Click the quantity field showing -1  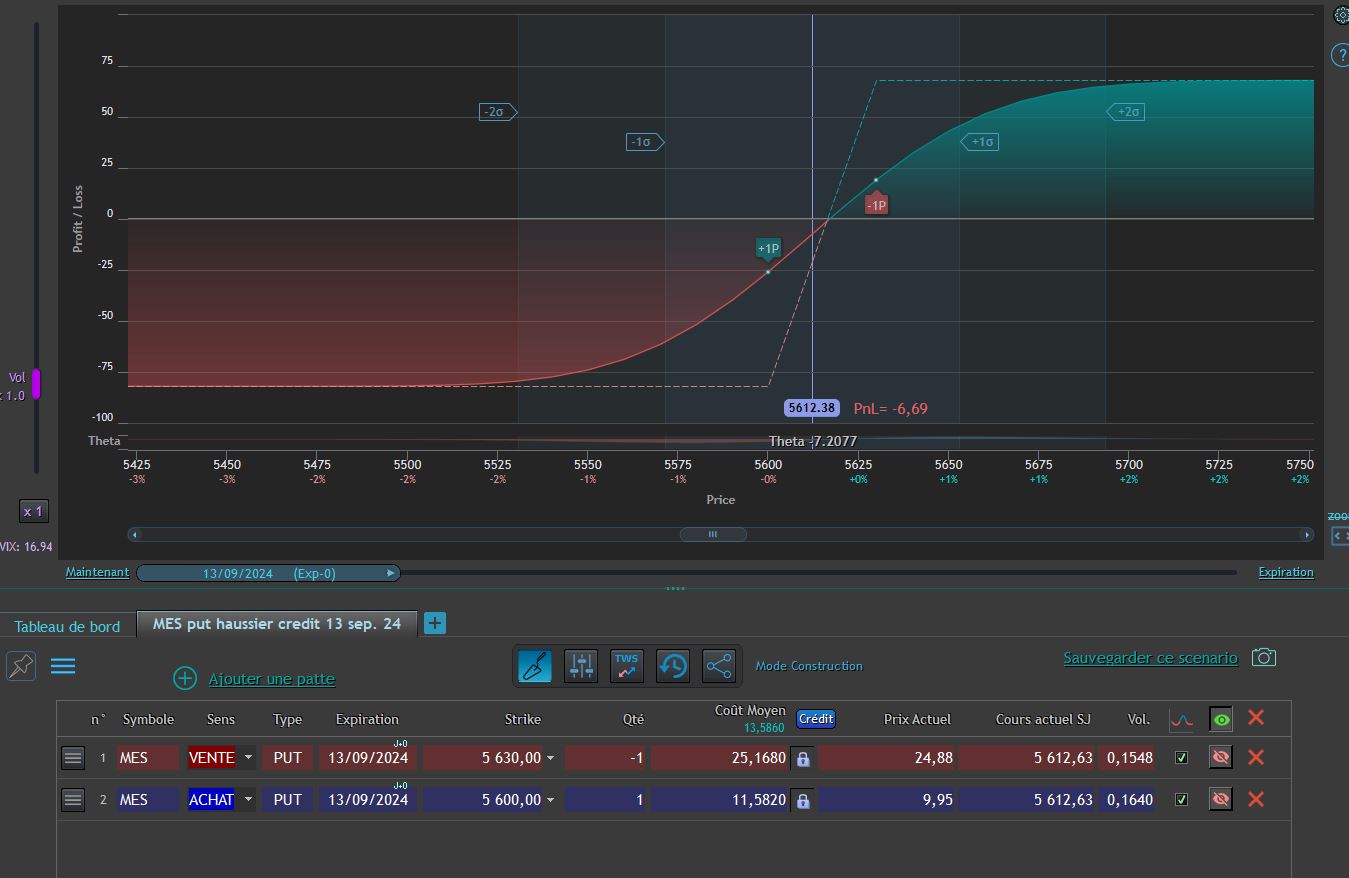[606, 758]
